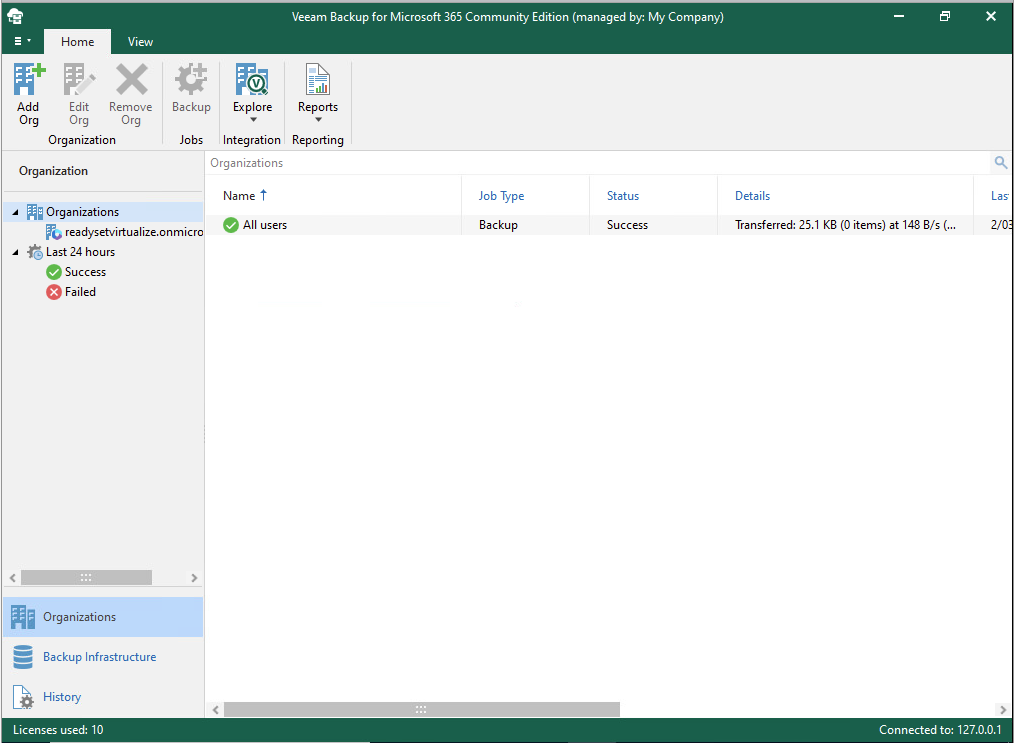The width and height of the screenshot is (1014, 743).
Task: Click the Organizations buildings icon in bottom pane
Action: (23, 618)
